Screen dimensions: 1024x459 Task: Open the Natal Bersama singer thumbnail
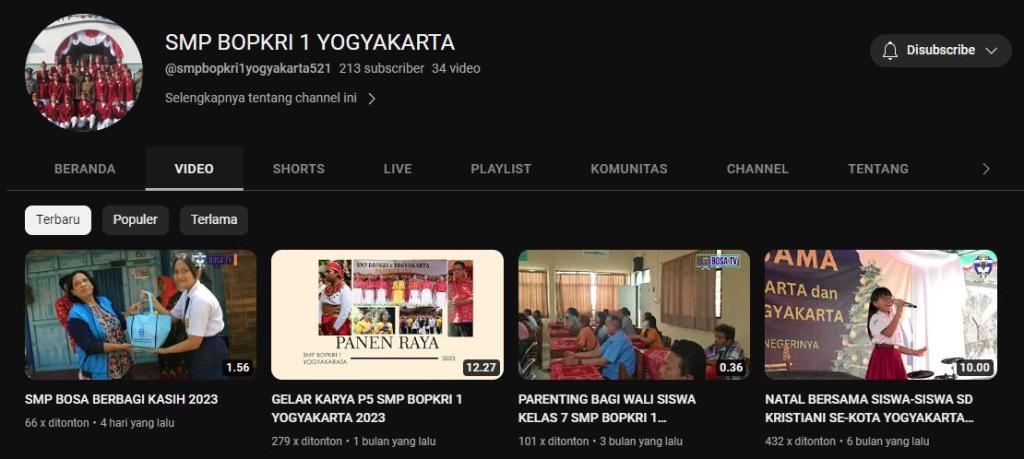pos(881,315)
